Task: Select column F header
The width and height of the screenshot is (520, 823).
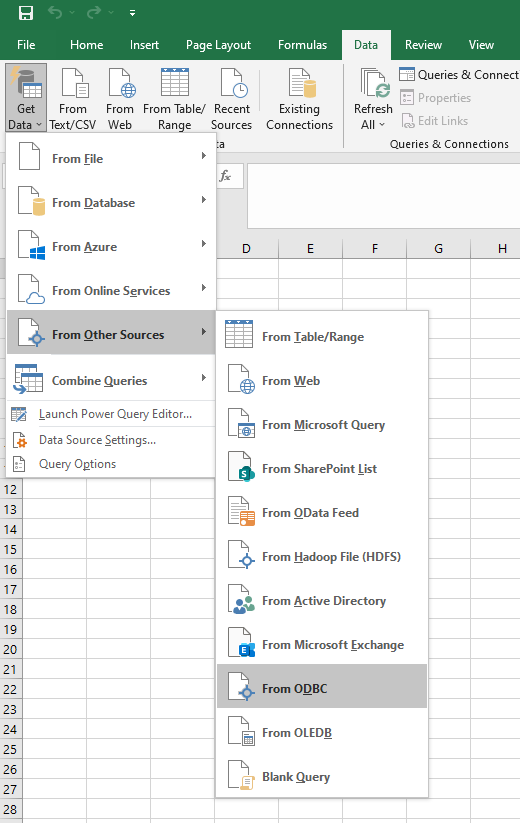Action: [x=375, y=249]
